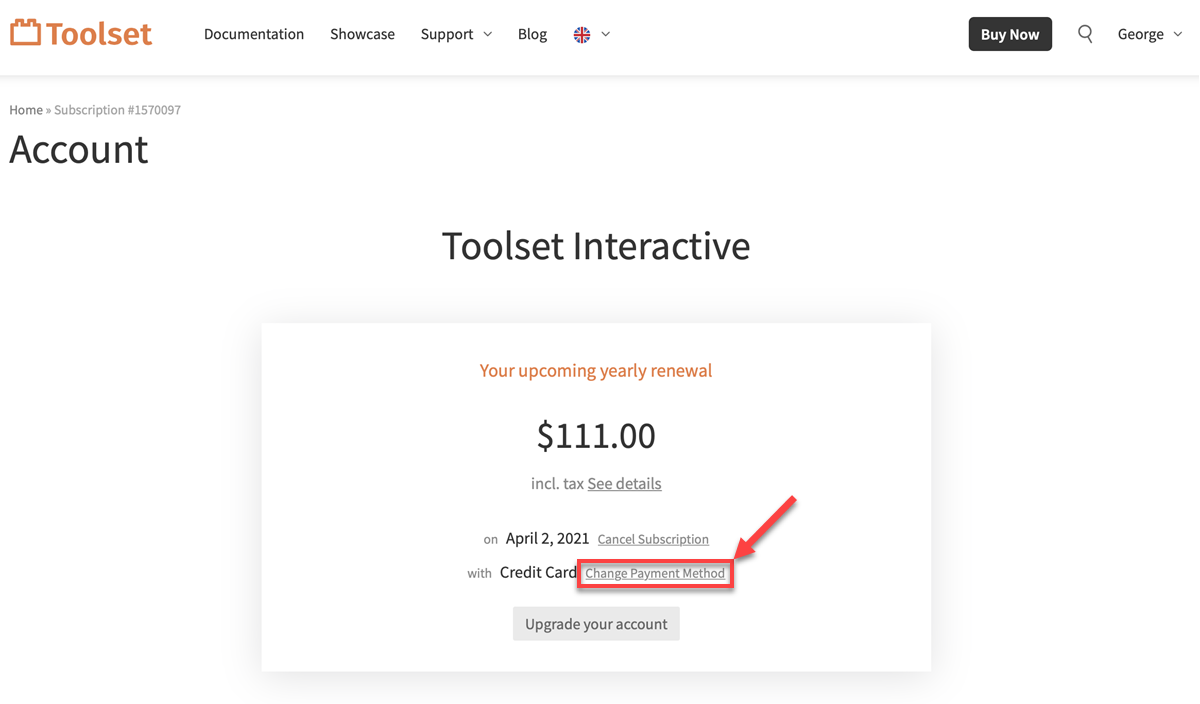Select Support in the navigation bar
The height and width of the screenshot is (704, 1200).
pos(446,34)
